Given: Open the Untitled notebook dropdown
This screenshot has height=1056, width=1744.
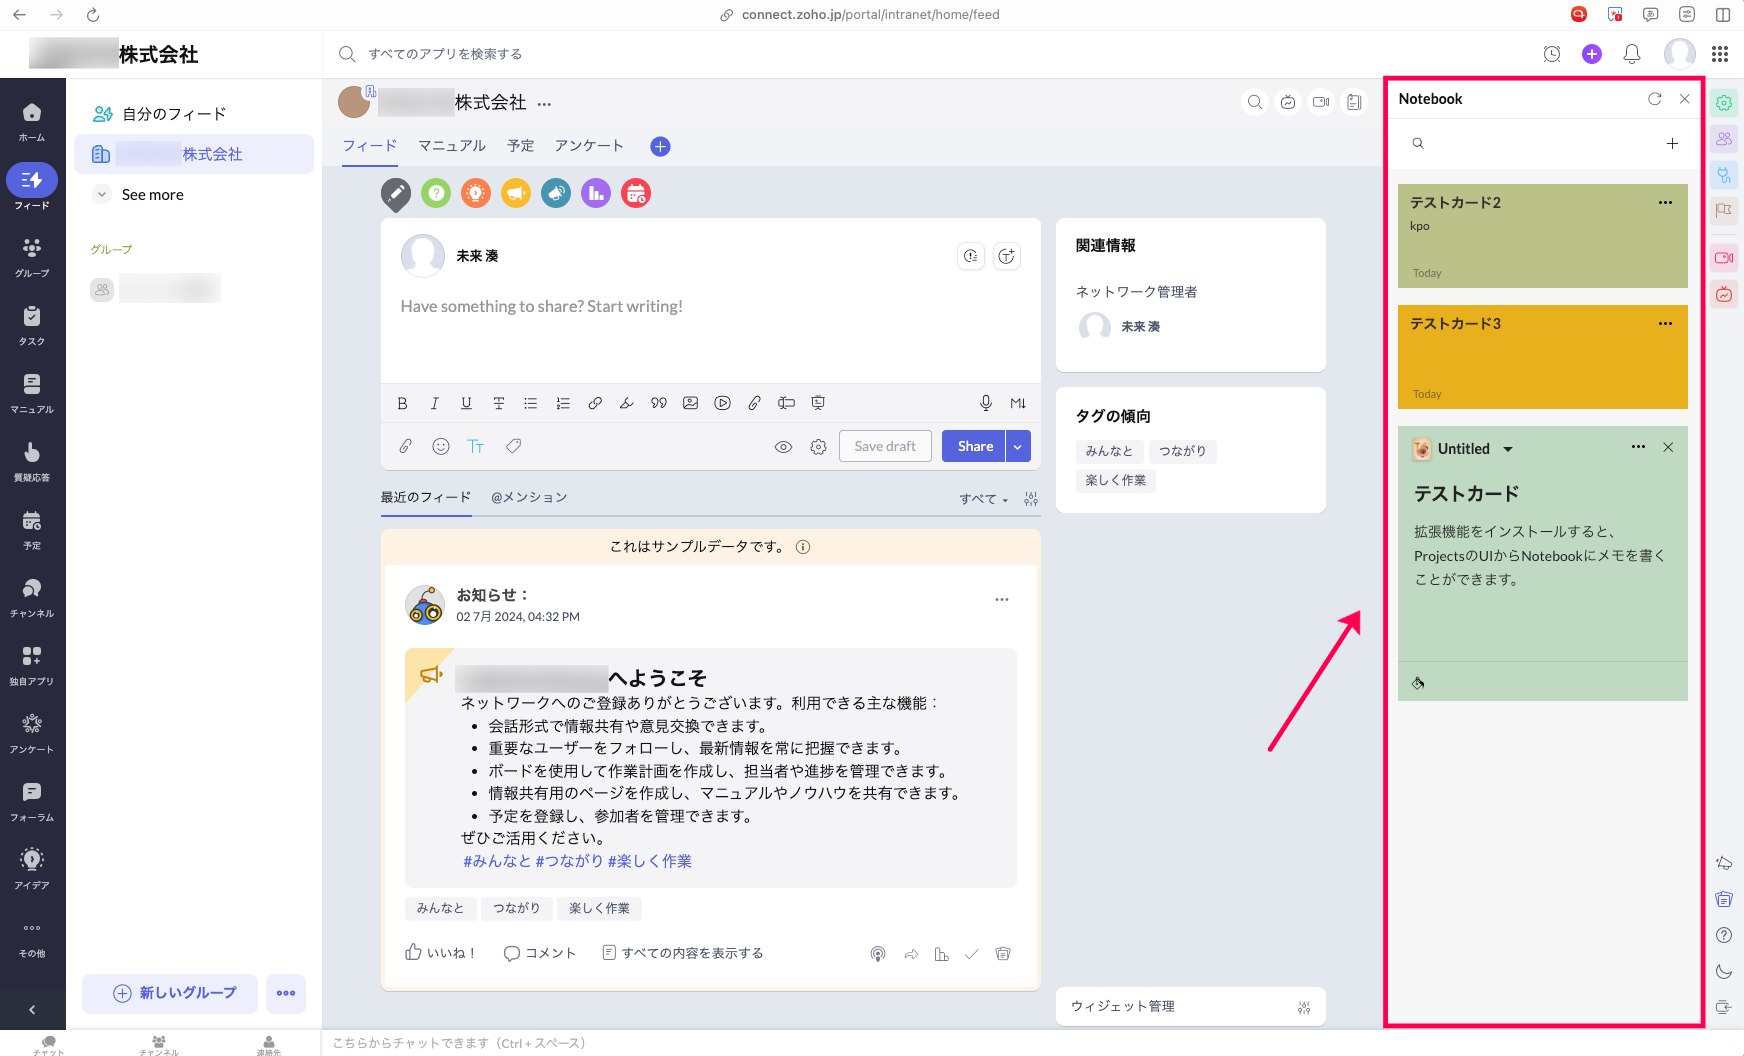Looking at the screenshot, I should (1508, 449).
